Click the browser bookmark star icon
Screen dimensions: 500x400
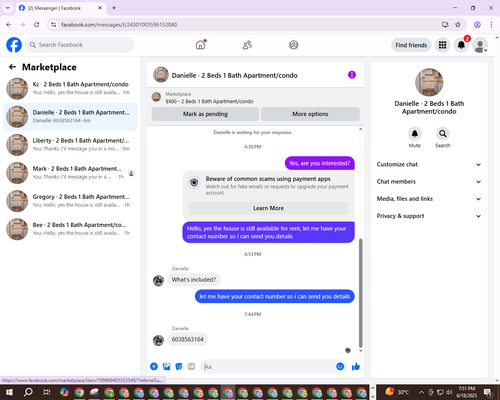pyautogui.click(x=458, y=25)
